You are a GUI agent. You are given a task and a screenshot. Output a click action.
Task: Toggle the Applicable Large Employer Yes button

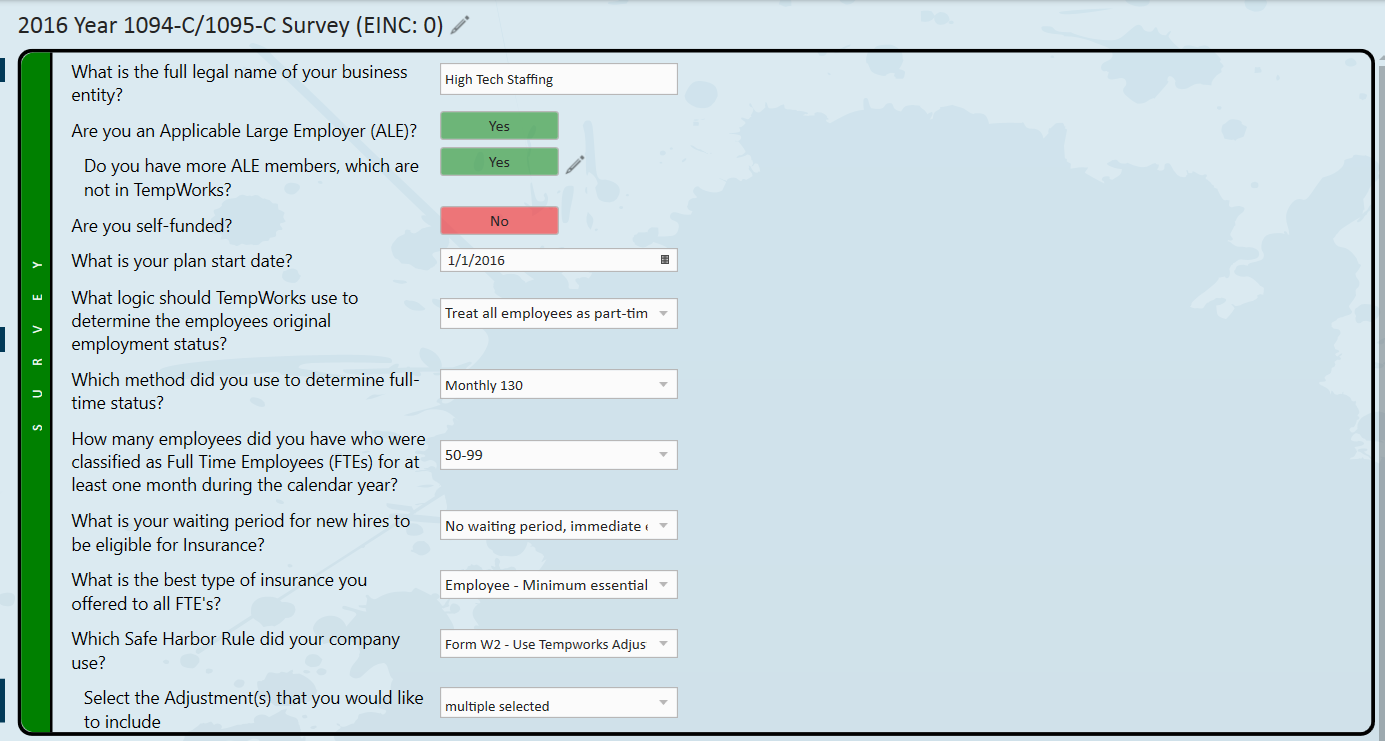(499, 126)
